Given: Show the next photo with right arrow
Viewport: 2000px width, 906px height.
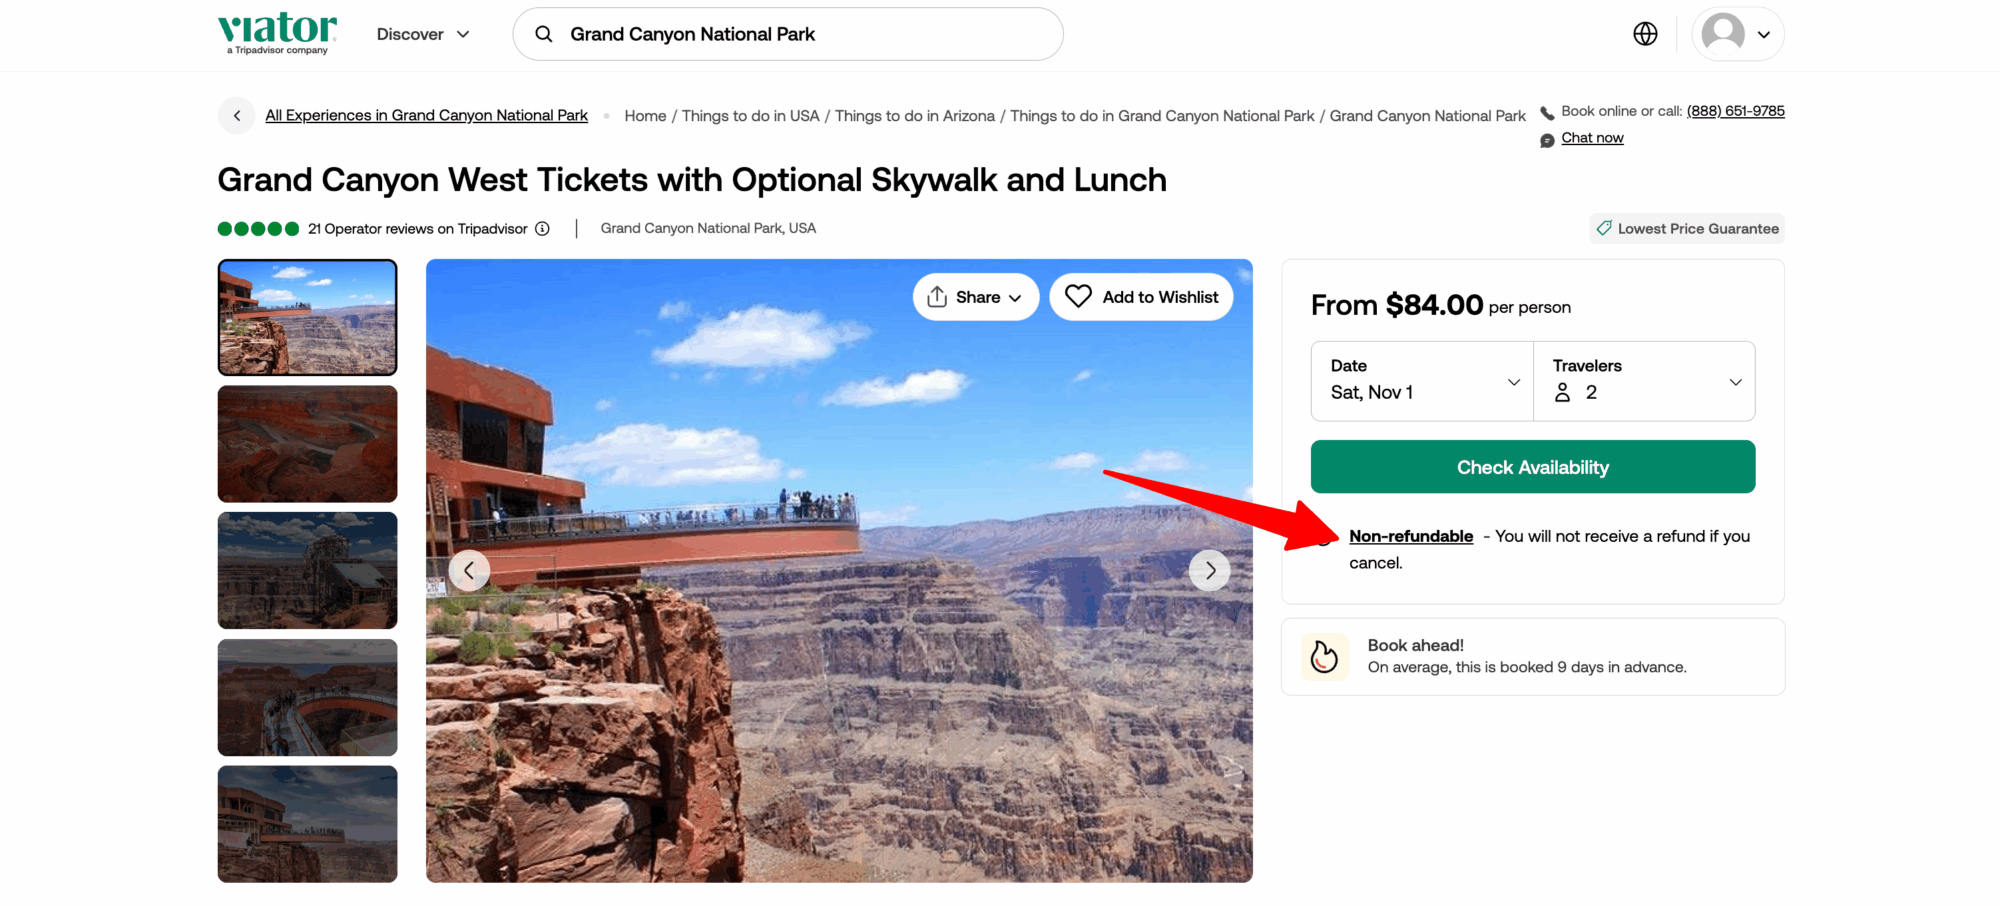Looking at the screenshot, I should point(1210,571).
